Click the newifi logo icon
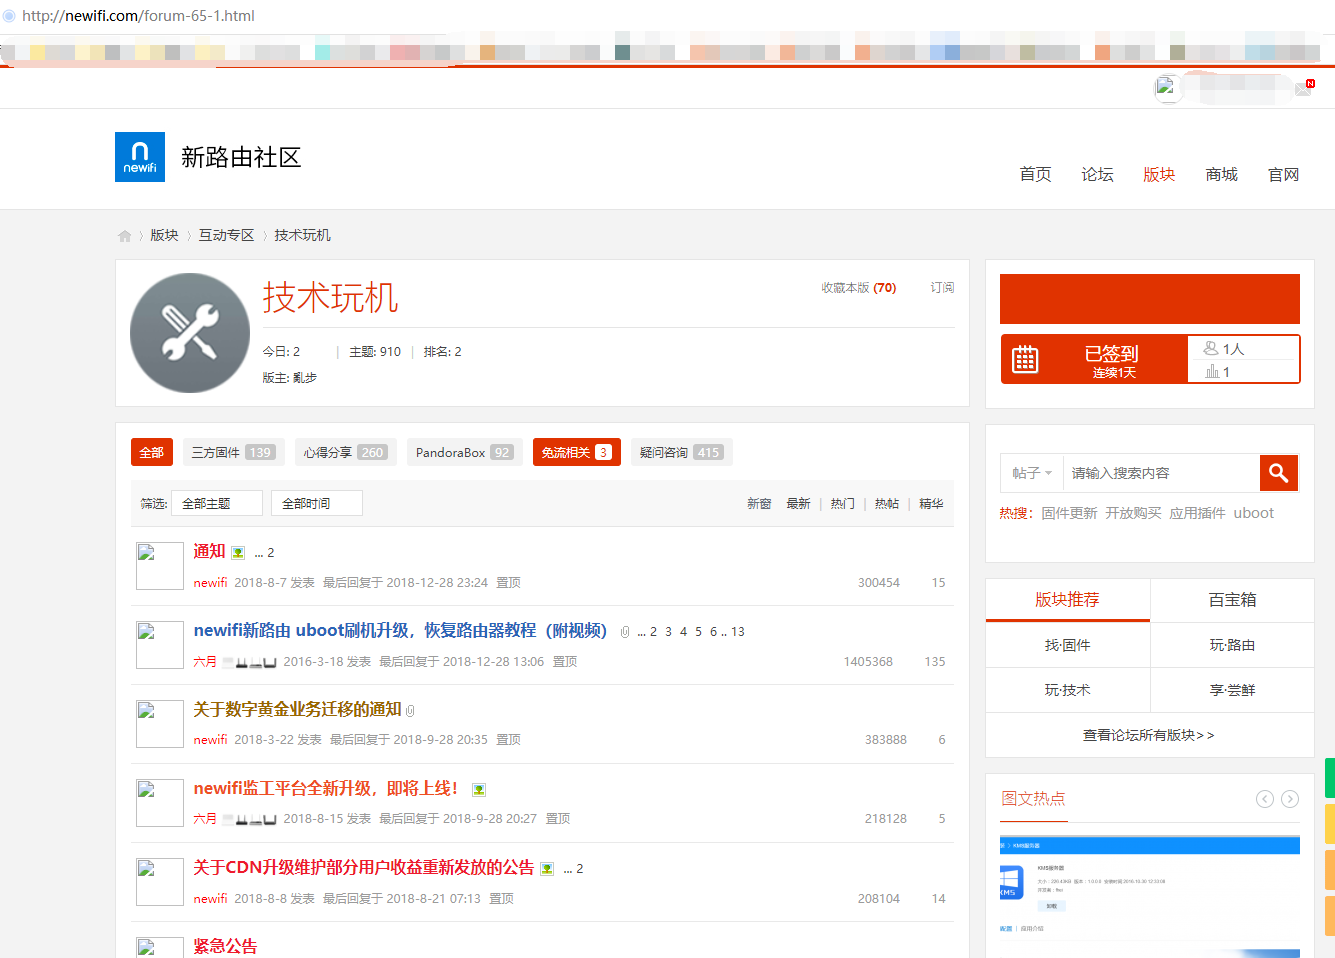Screen dimensions: 1335x958 140,157
